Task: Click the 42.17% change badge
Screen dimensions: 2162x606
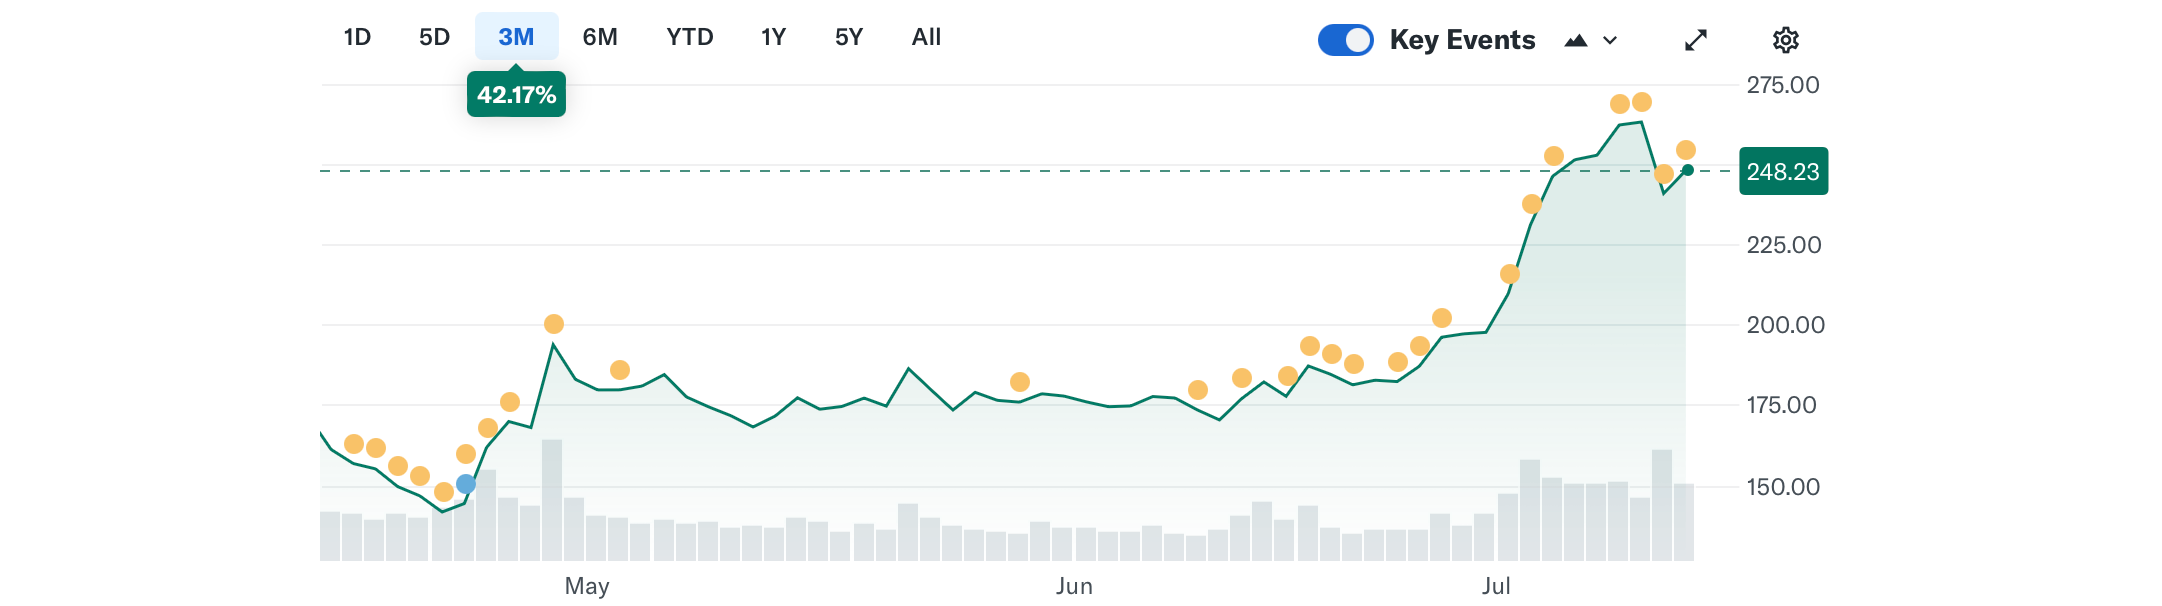Action: tap(516, 95)
